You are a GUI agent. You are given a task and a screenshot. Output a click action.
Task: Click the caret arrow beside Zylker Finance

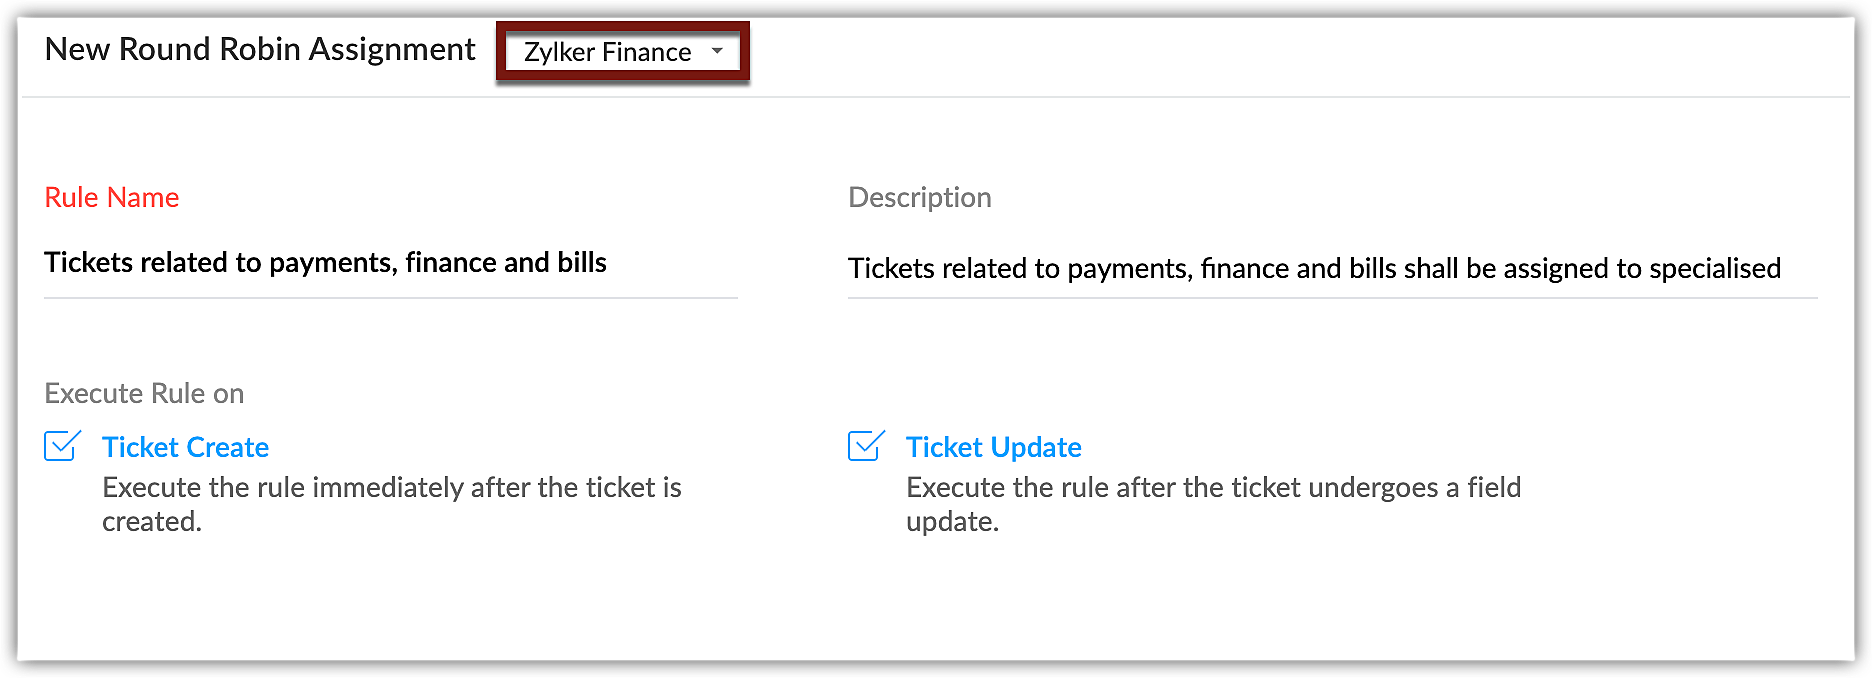pos(717,51)
